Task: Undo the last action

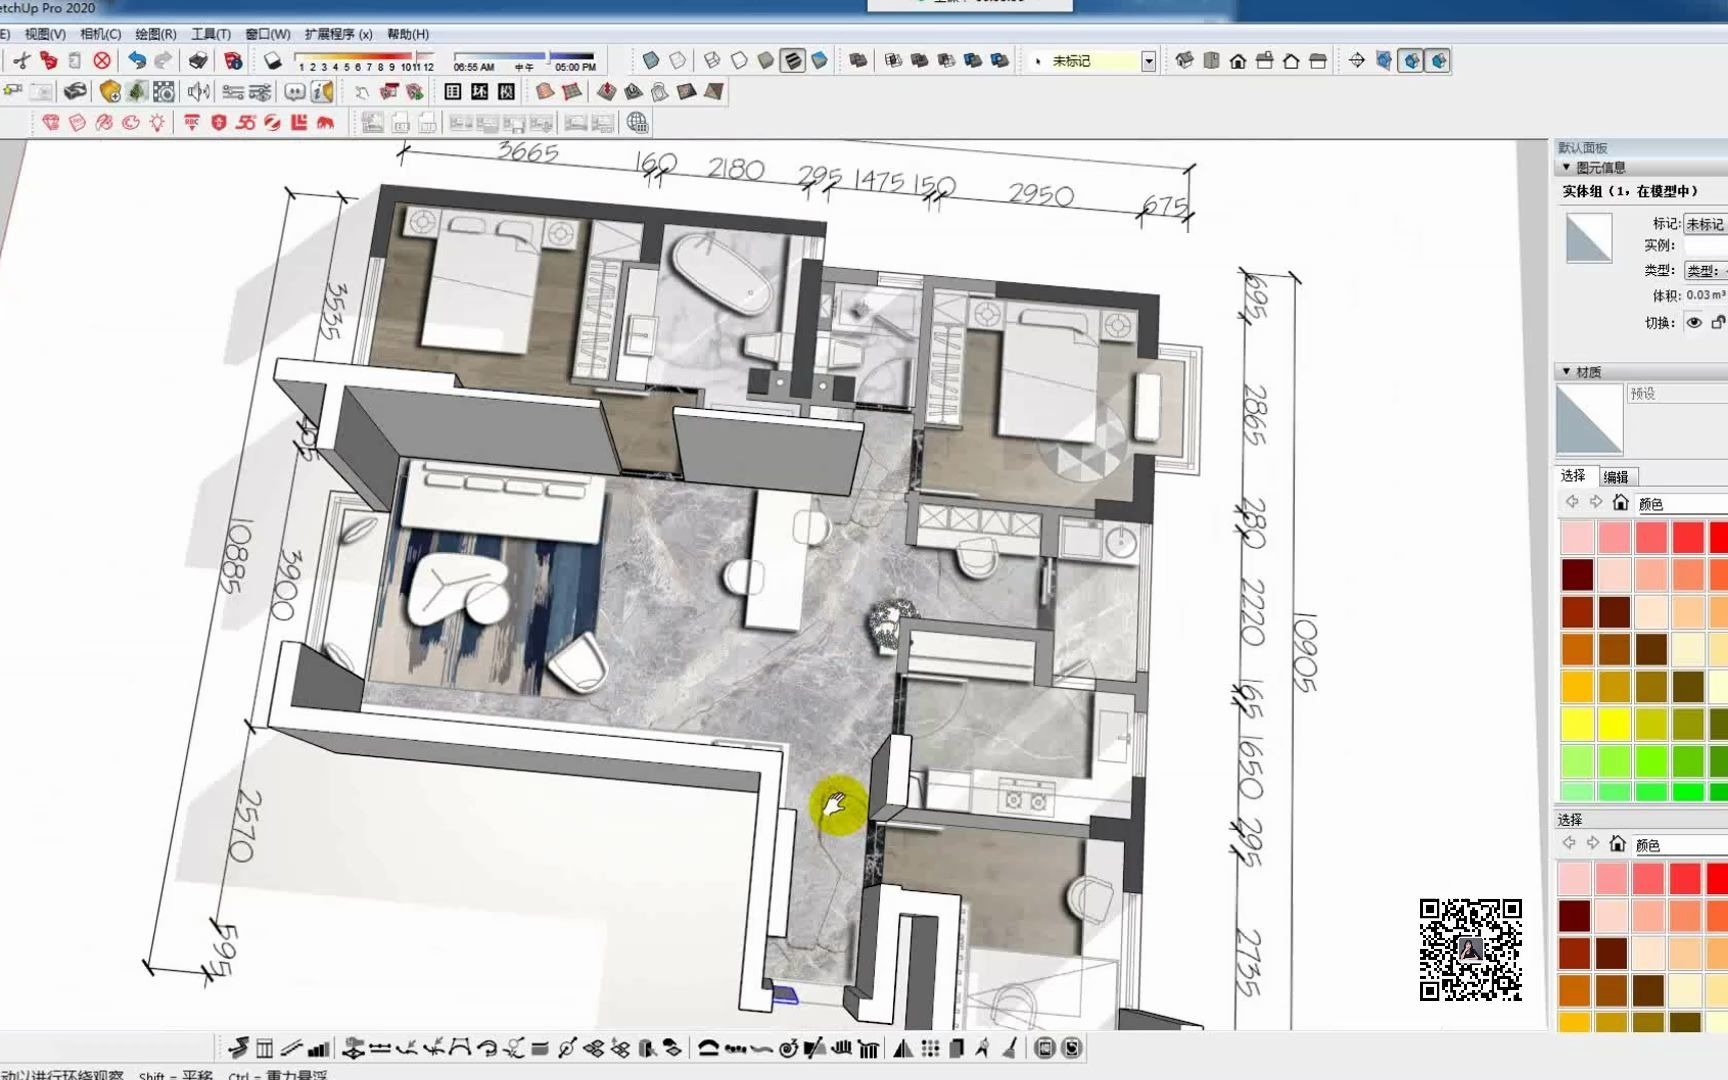Action: pos(137,61)
